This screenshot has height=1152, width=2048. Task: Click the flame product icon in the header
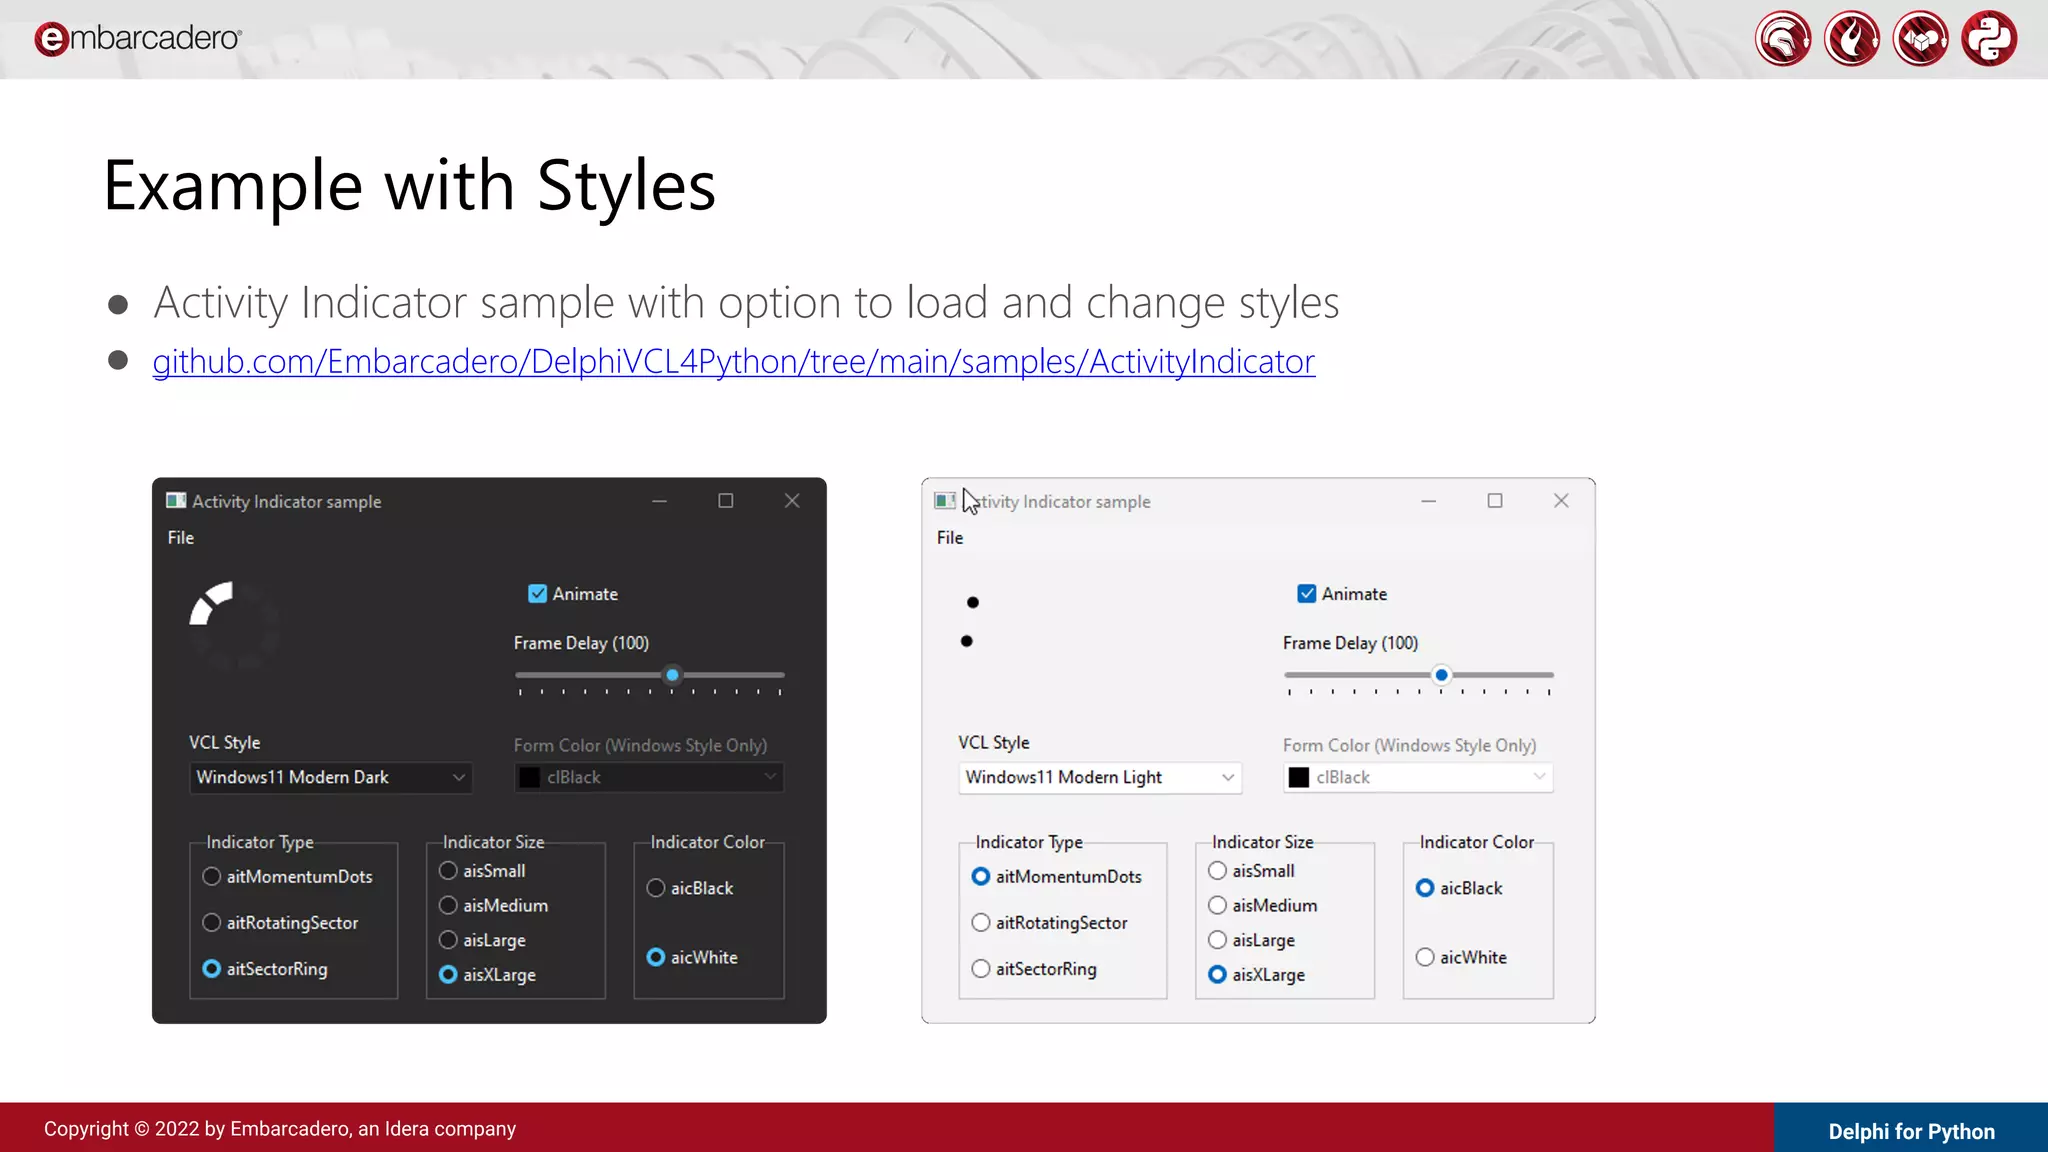(1852, 39)
